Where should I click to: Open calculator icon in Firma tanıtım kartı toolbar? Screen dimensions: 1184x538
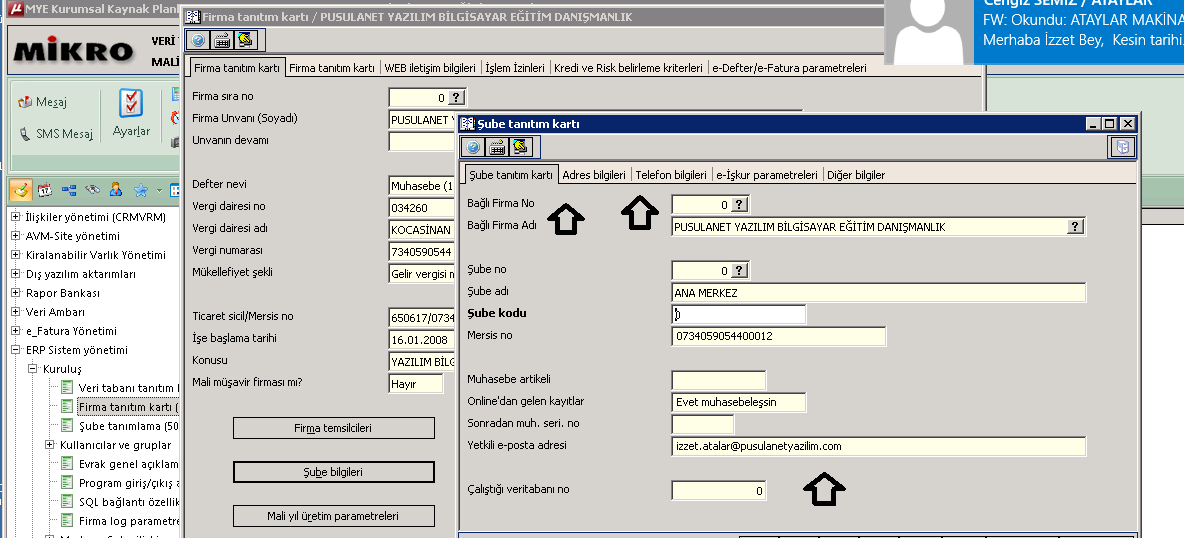tap(222, 40)
